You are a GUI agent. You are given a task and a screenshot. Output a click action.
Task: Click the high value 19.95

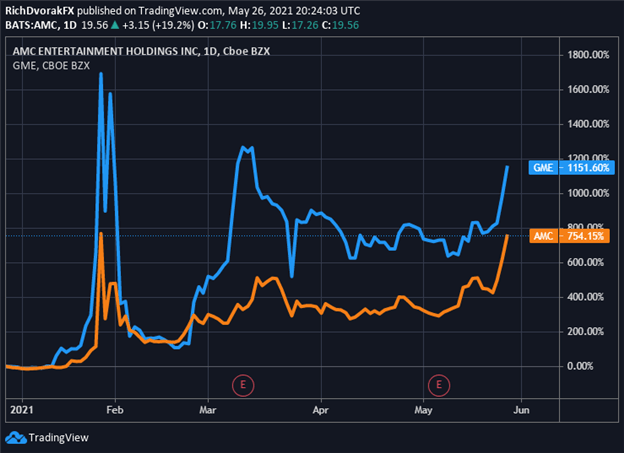pyautogui.click(x=265, y=25)
